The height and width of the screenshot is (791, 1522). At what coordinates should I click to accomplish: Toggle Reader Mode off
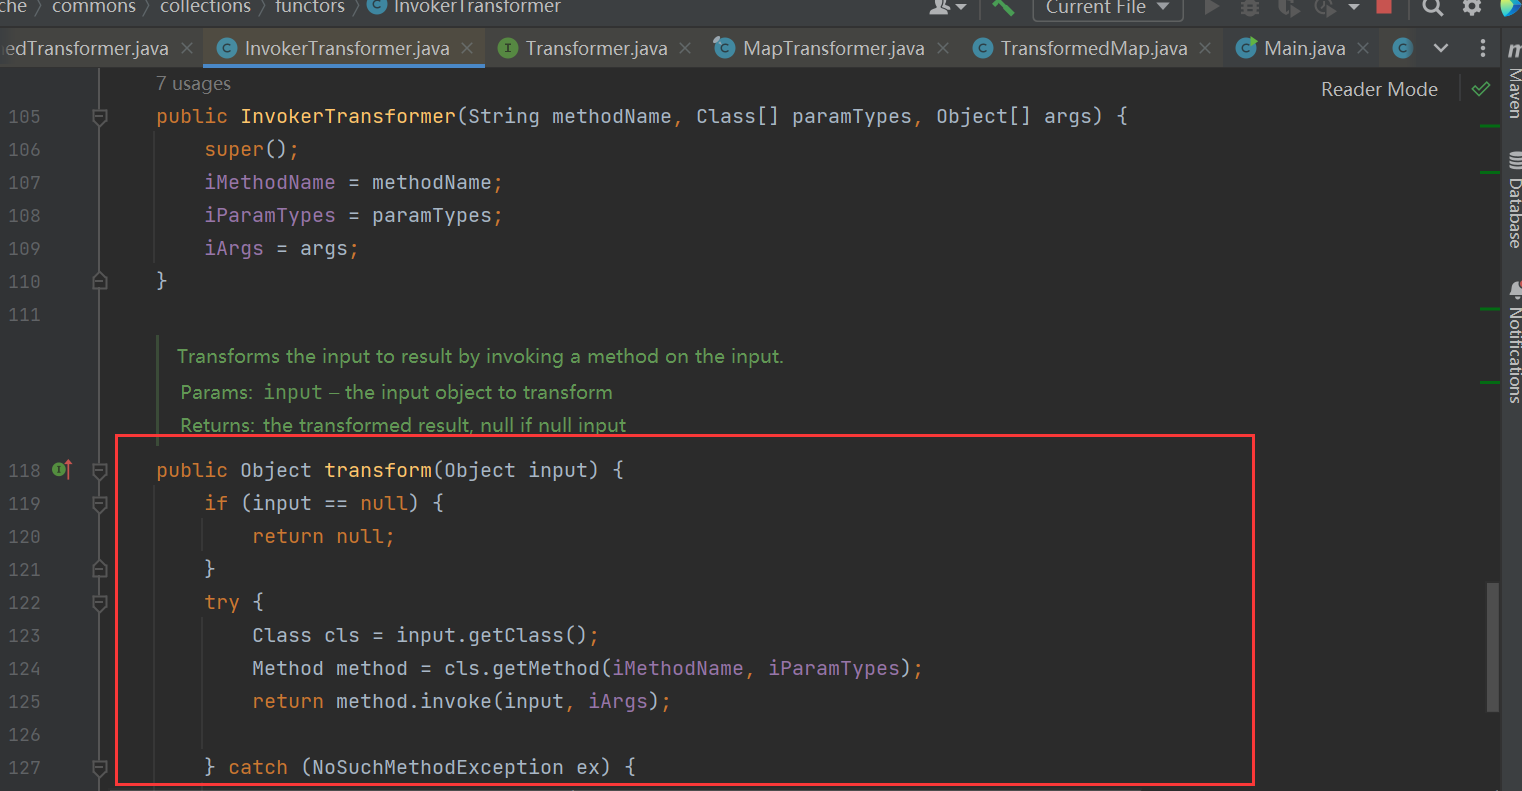click(x=1379, y=89)
